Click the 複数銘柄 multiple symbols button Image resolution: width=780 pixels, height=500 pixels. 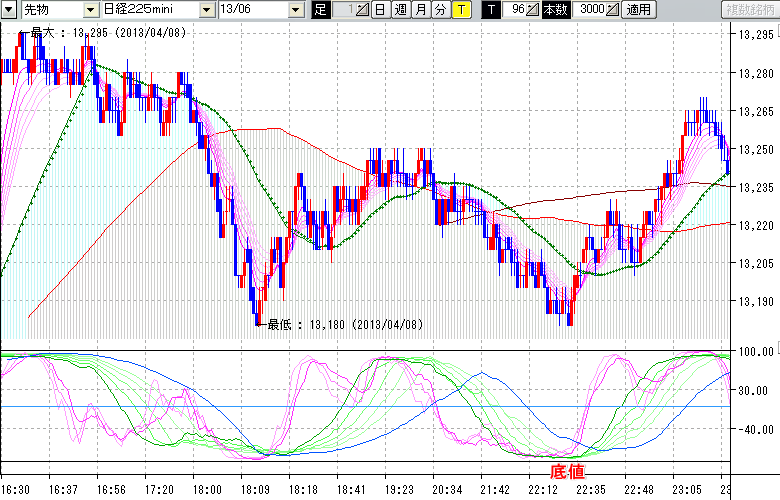tap(749, 10)
